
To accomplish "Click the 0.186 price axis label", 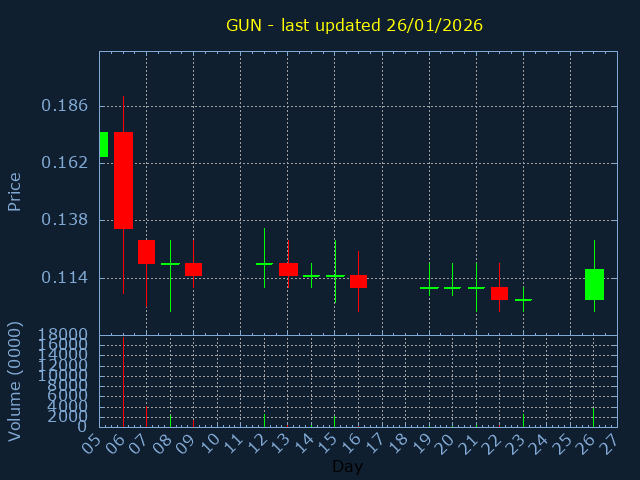I will point(64,105).
